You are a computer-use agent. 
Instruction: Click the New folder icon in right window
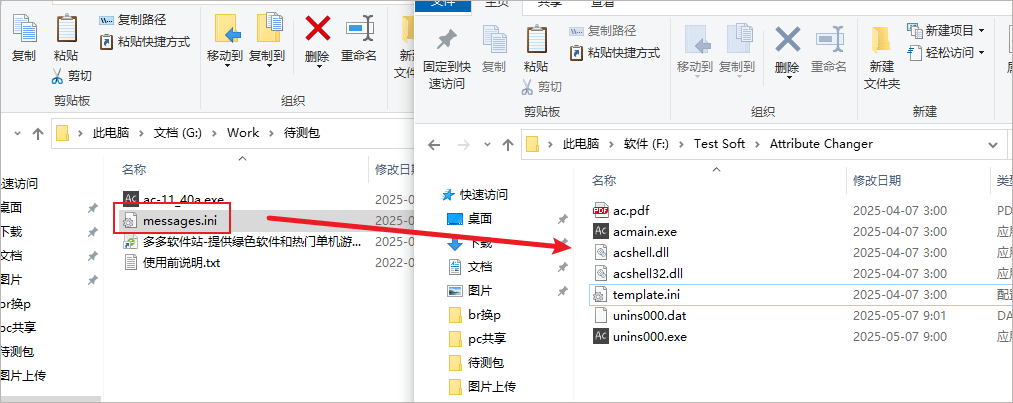(x=881, y=40)
